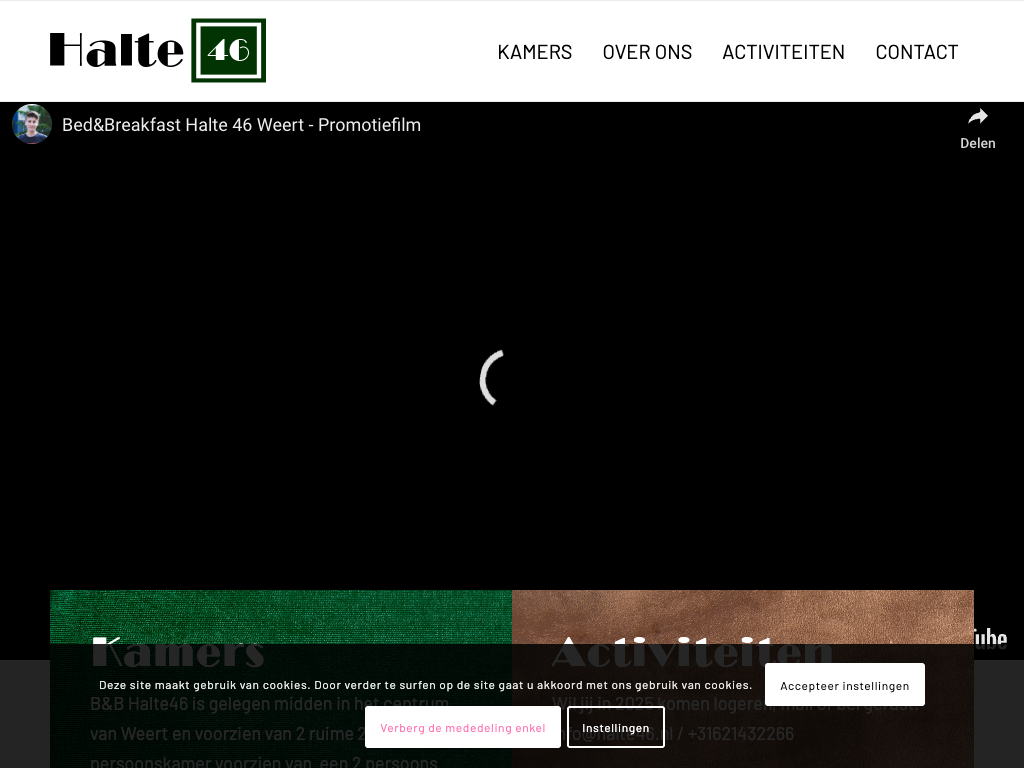Open the KAMERS menu item
The height and width of the screenshot is (768, 1024).
click(534, 52)
